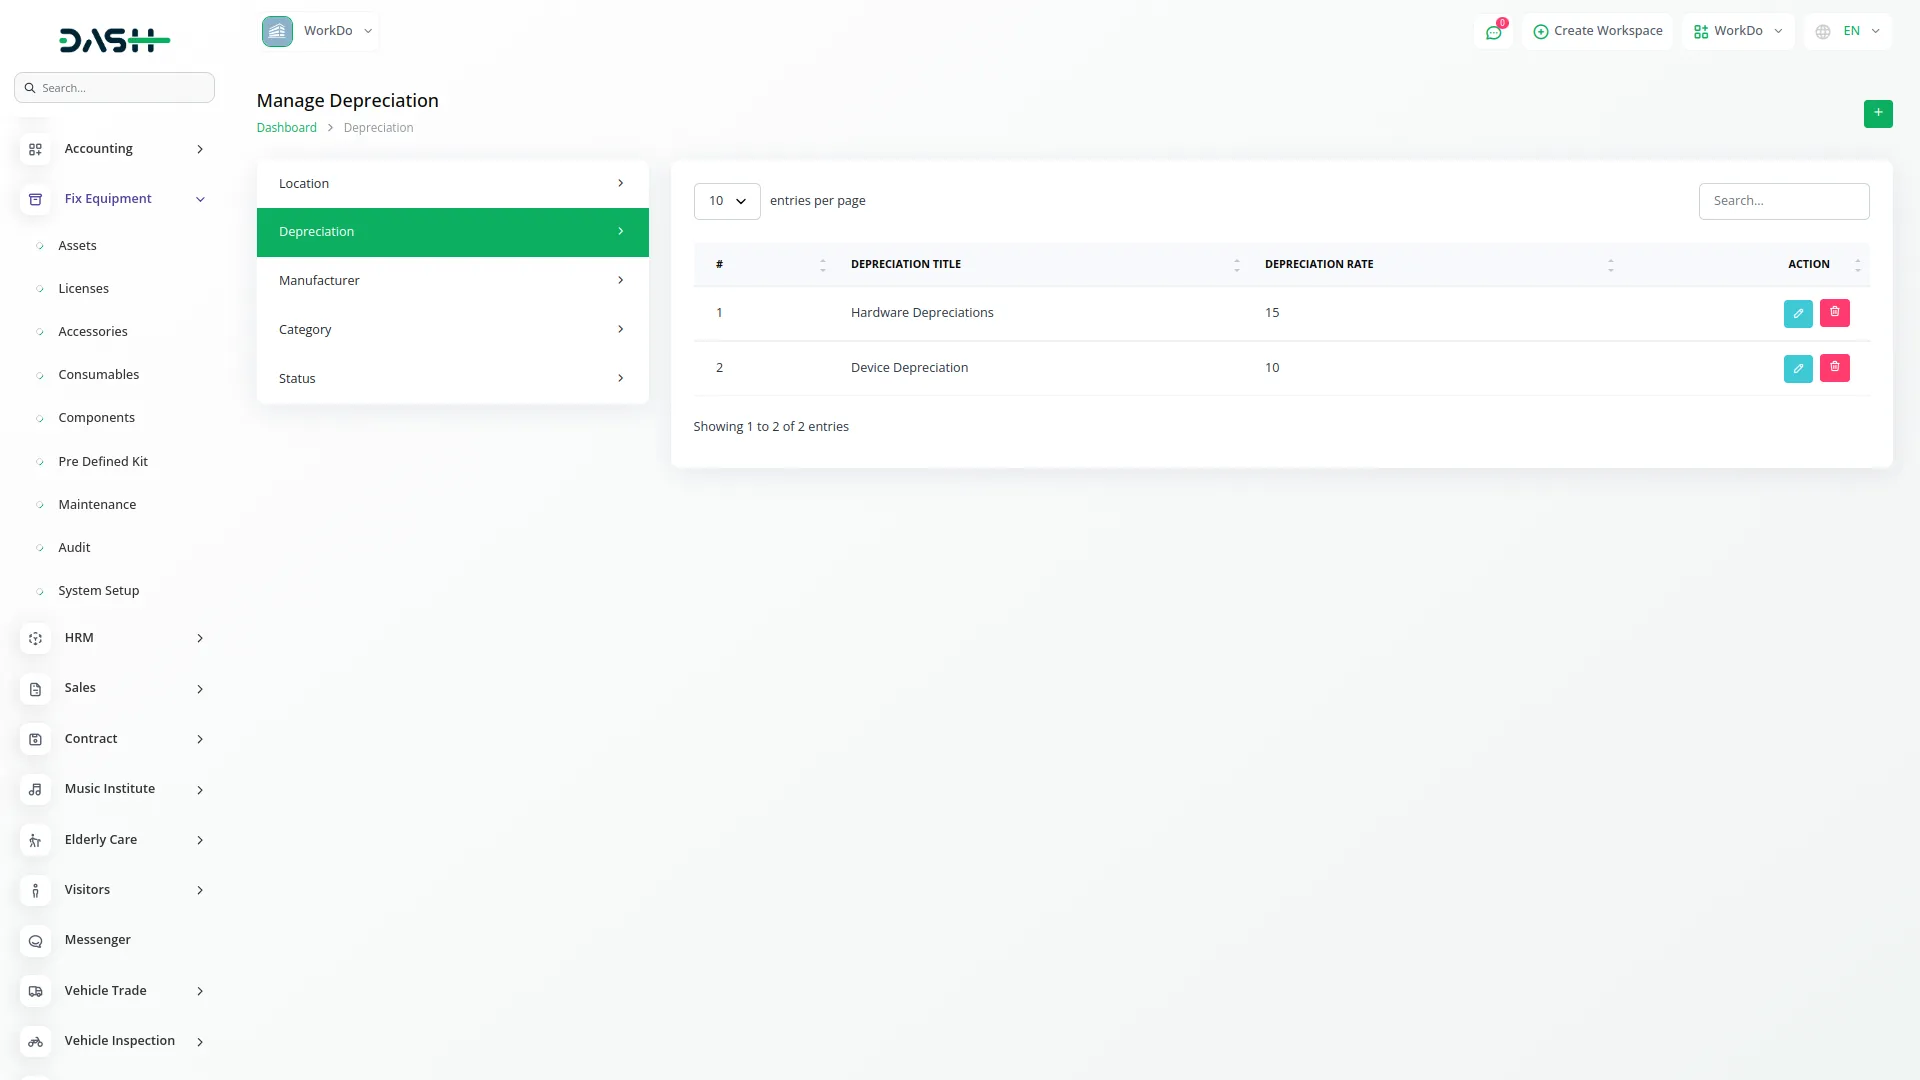Open the EN language dropdown

coord(1848,31)
